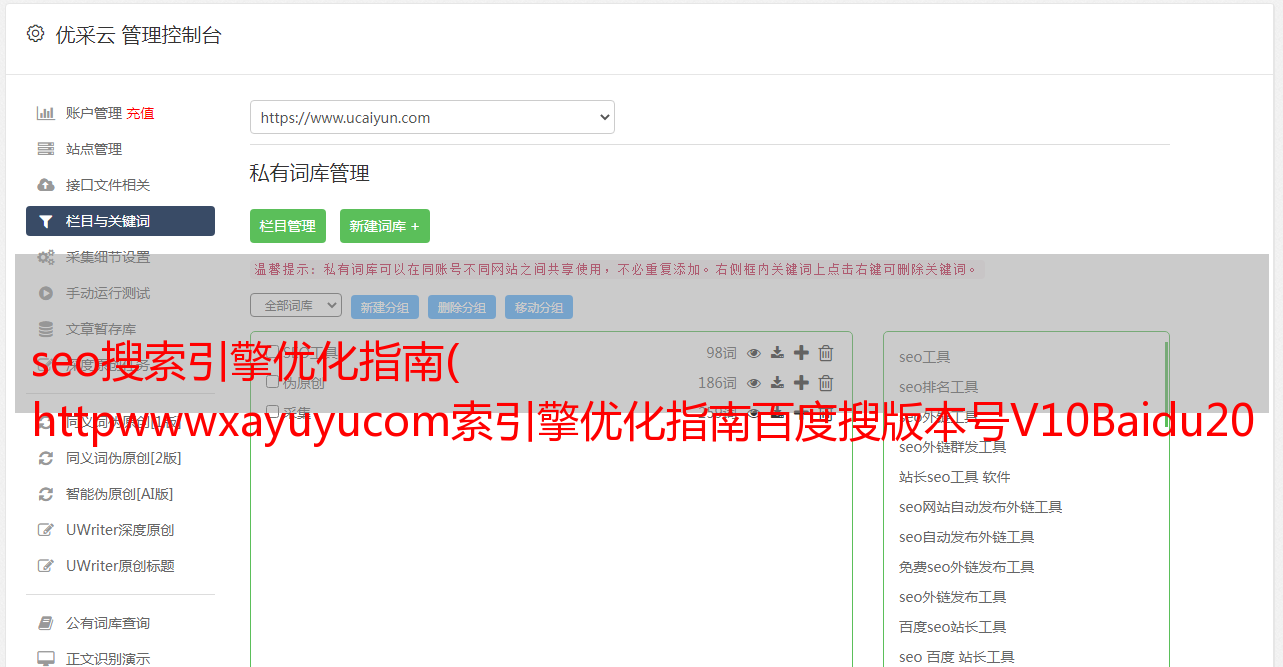This screenshot has width=1283, height=667.
Task: Open 账户管理 via its bar chart icon
Action: coord(46,113)
